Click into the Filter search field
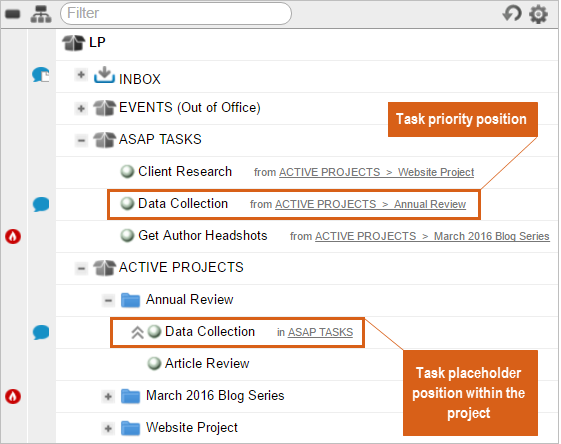 [x=176, y=14]
